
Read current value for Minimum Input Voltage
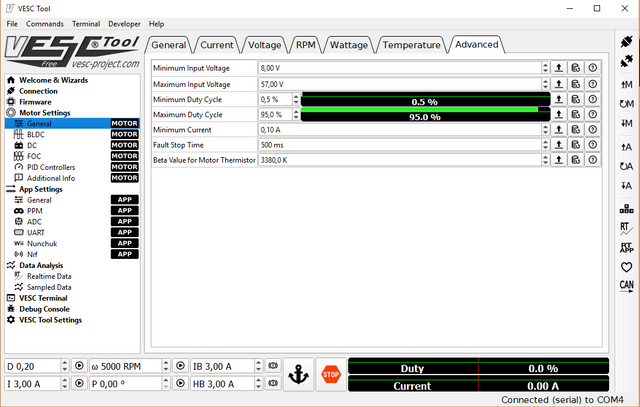click(x=559, y=68)
